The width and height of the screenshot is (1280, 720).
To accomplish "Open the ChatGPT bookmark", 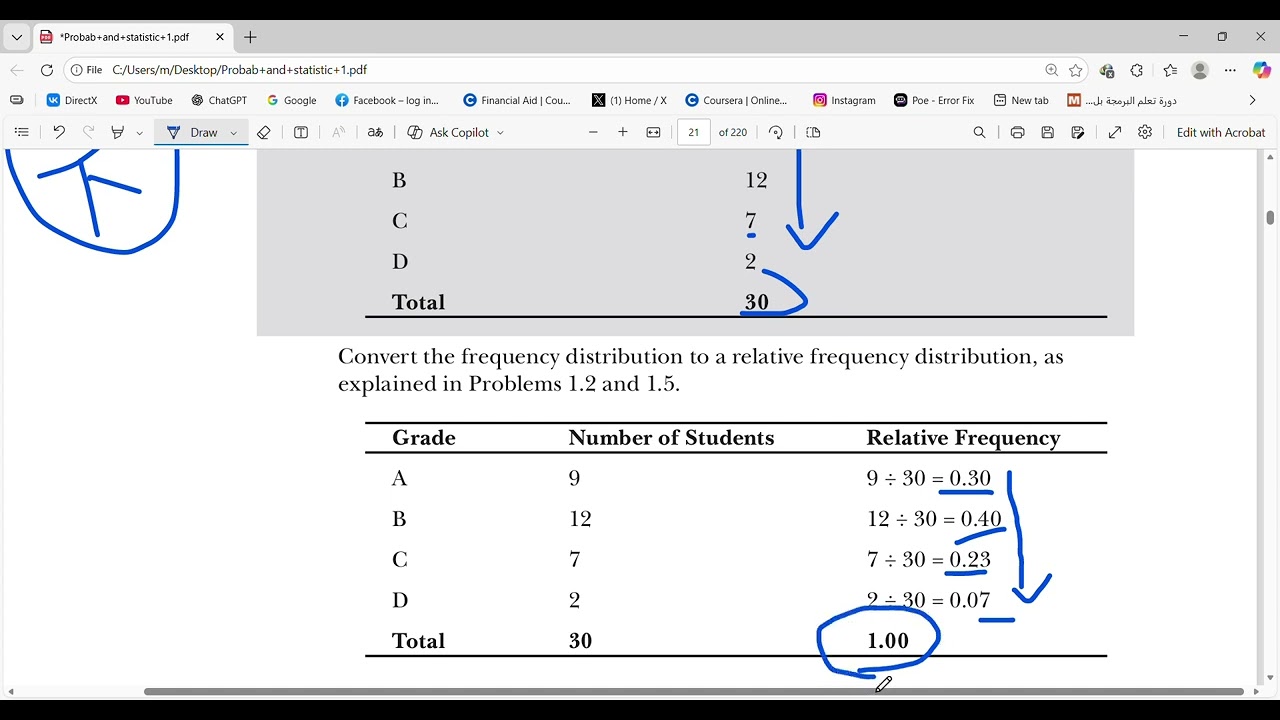I will (219, 100).
